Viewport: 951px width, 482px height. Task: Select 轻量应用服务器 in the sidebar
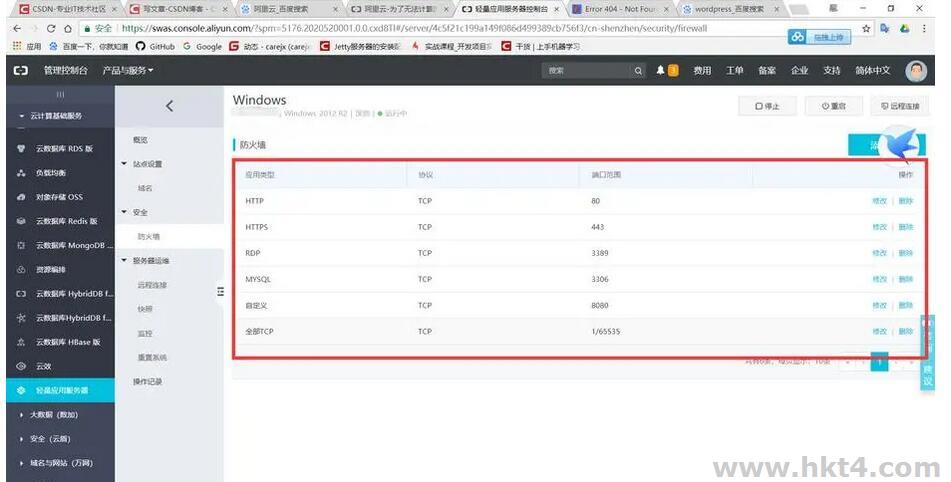click(x=60, y=390)
